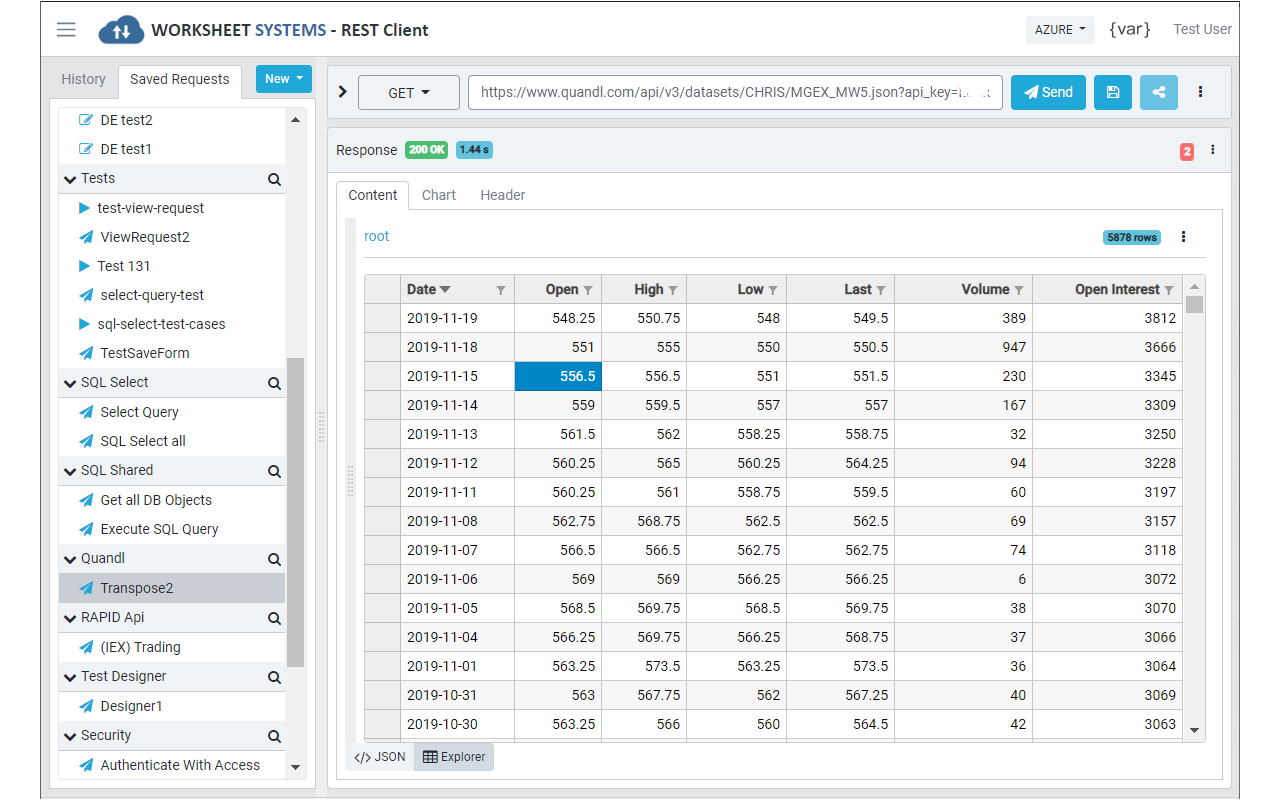Collapse the SQL Select folder
This screenshot has height=800, width=1280.
click(70, 383)
